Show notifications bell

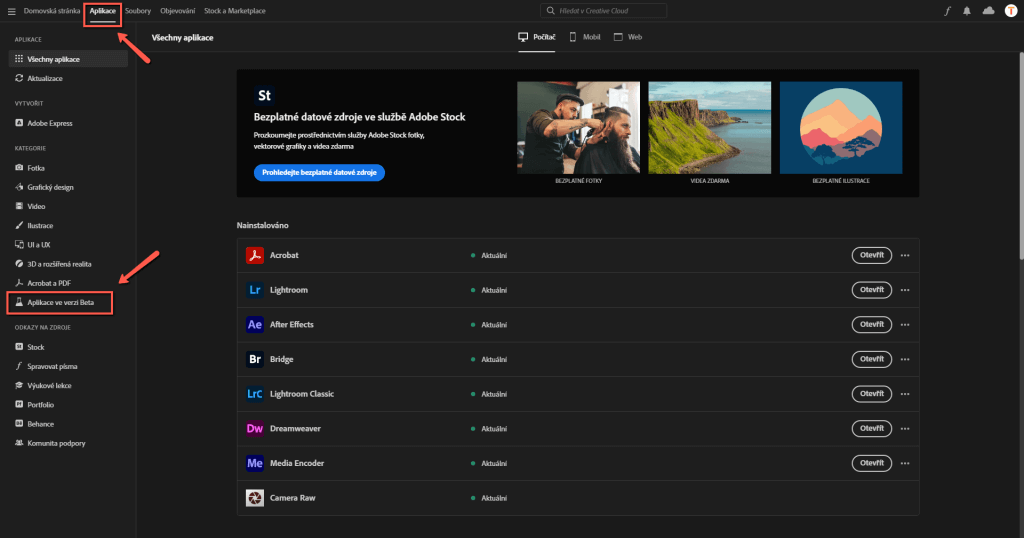[x=967, y=10]
